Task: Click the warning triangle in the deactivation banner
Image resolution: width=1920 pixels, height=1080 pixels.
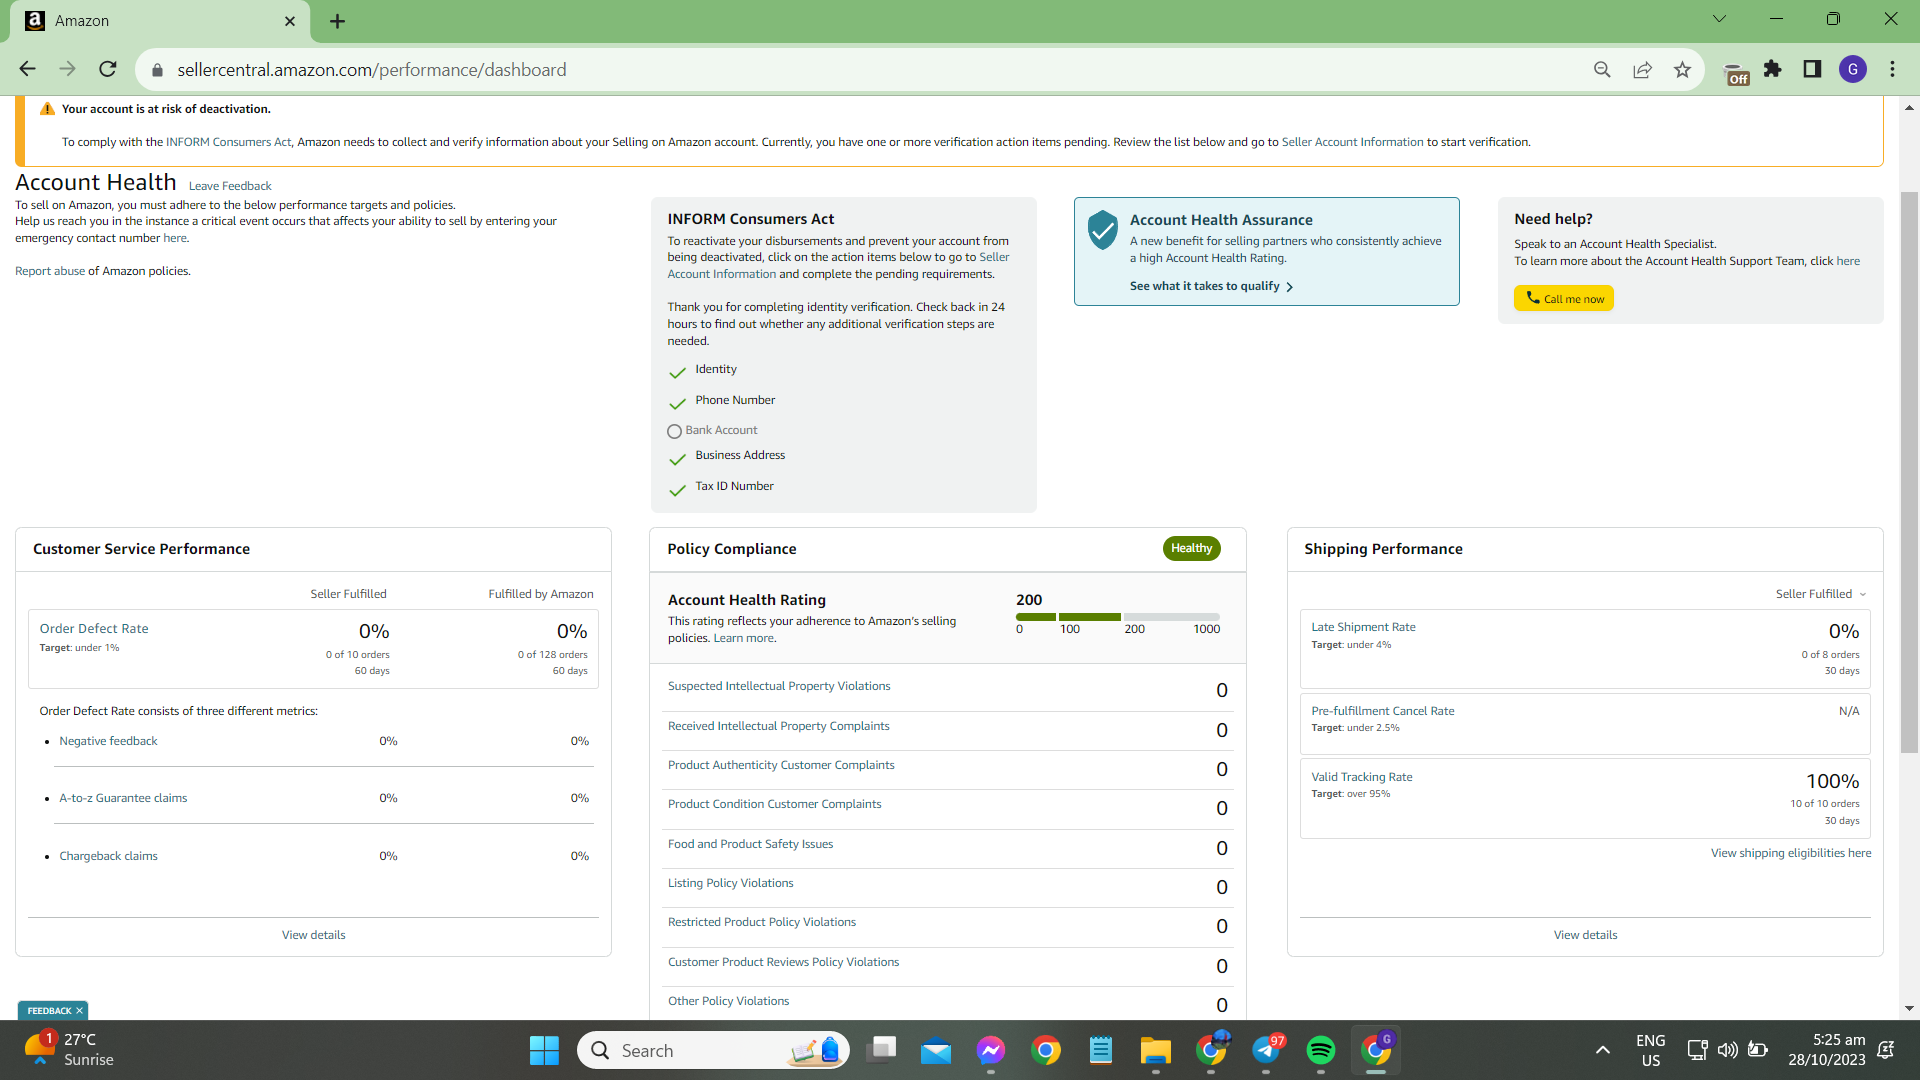Action: click(x=47, y=109)
